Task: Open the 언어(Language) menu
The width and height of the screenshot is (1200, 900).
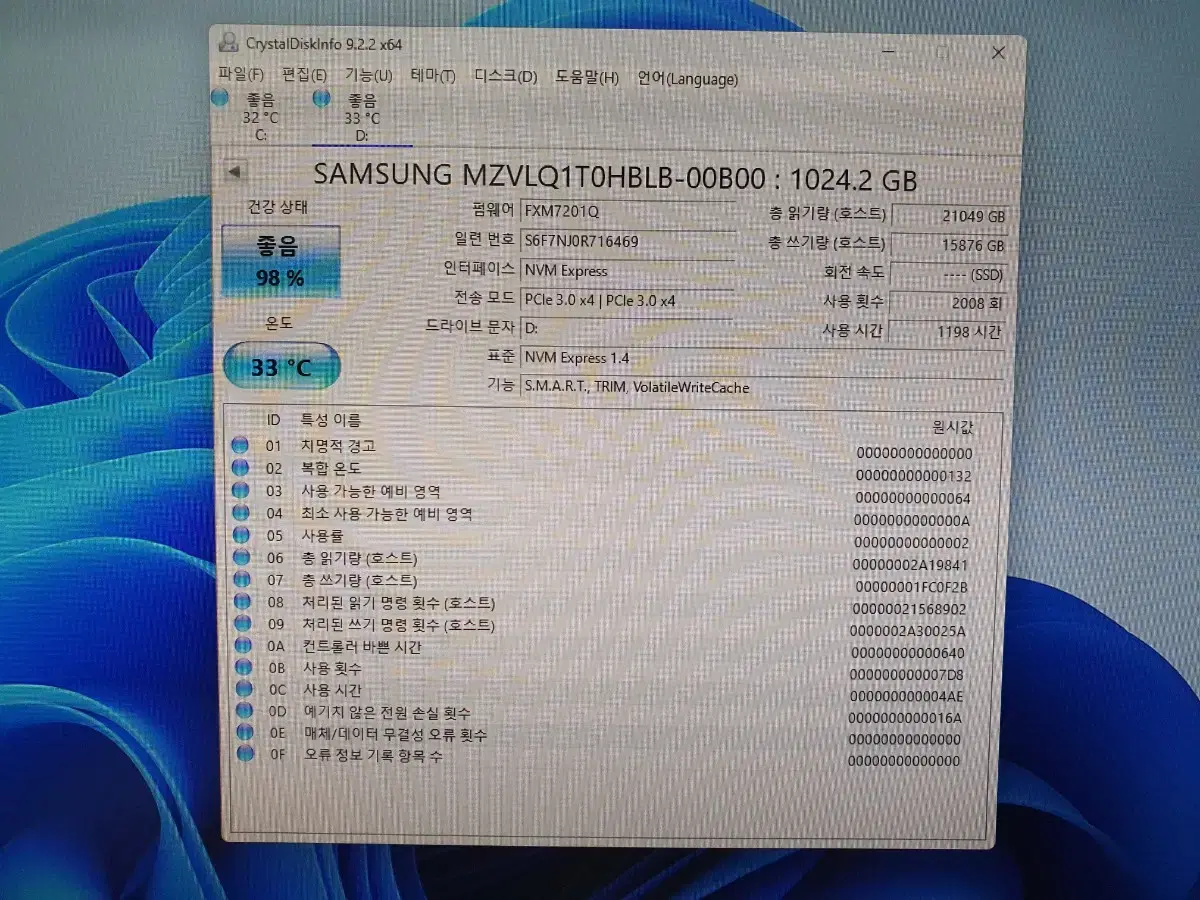Action: pos(688,79)
